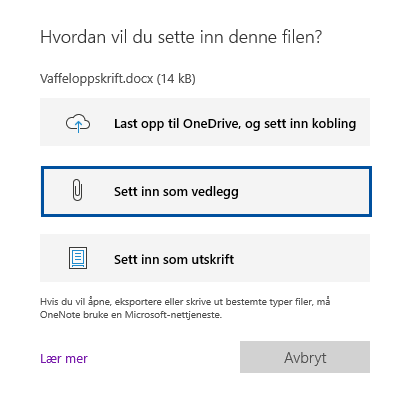409x397 pixels.
Task: Click the paperclip attachment icon
Action: tap(77, 190)
